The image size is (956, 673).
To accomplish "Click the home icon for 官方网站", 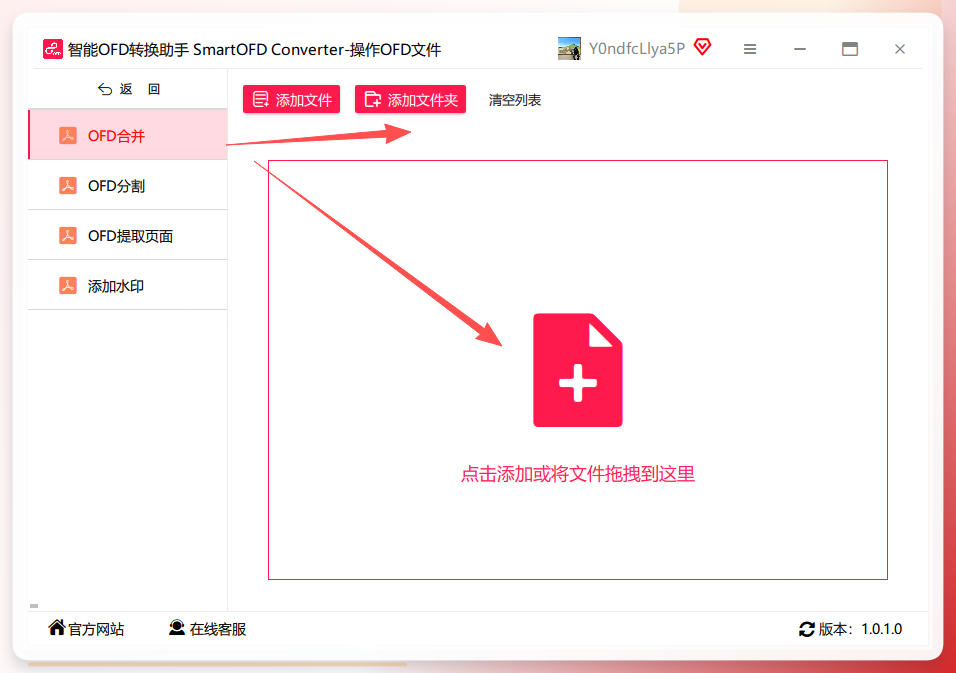I will point(57,627).
